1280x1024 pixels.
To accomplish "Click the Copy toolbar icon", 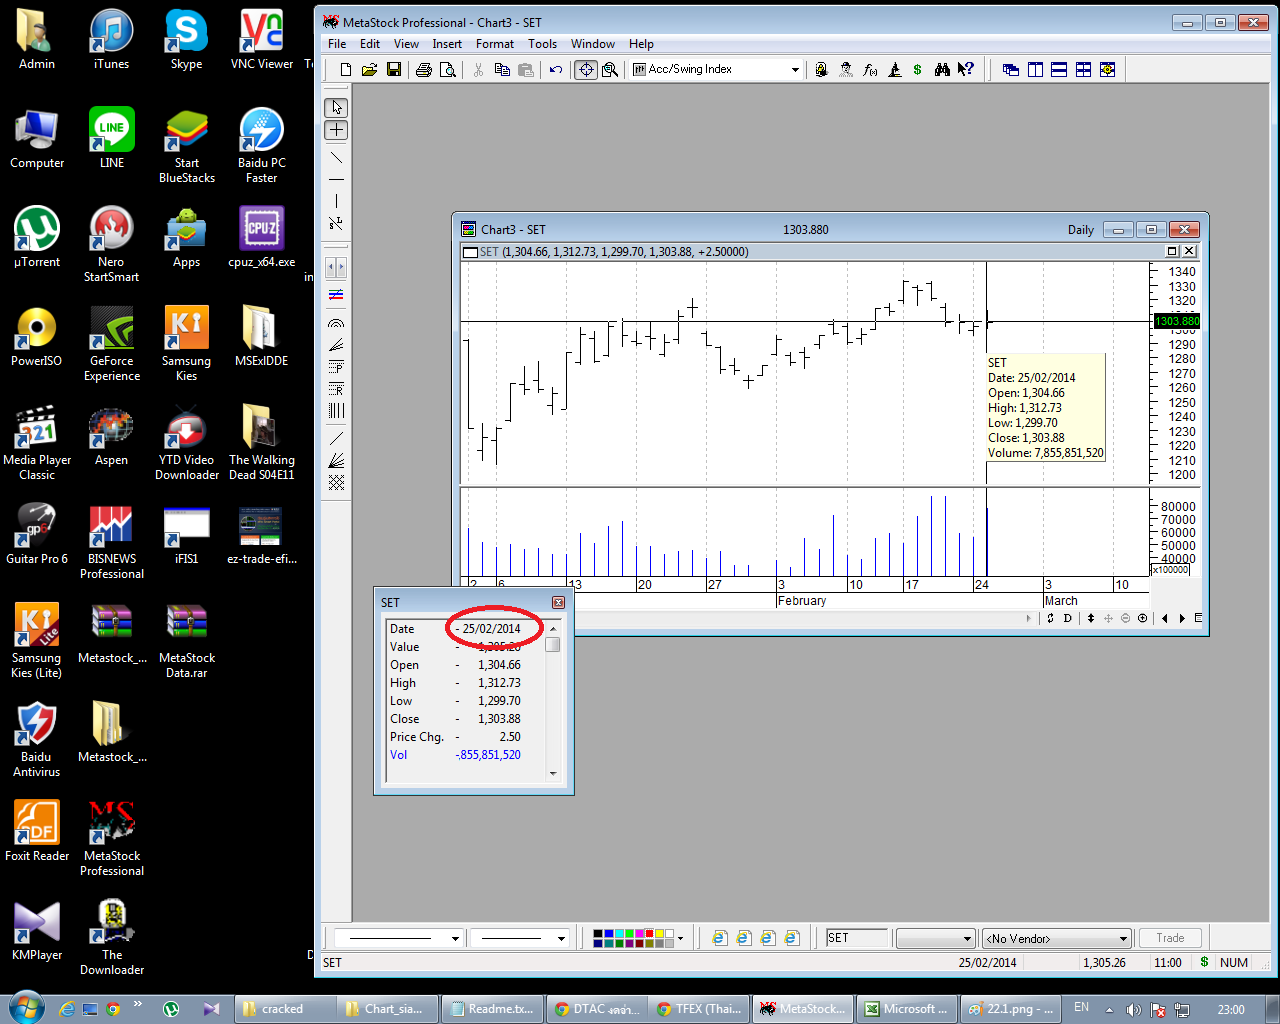I will (x=502, y=70).
